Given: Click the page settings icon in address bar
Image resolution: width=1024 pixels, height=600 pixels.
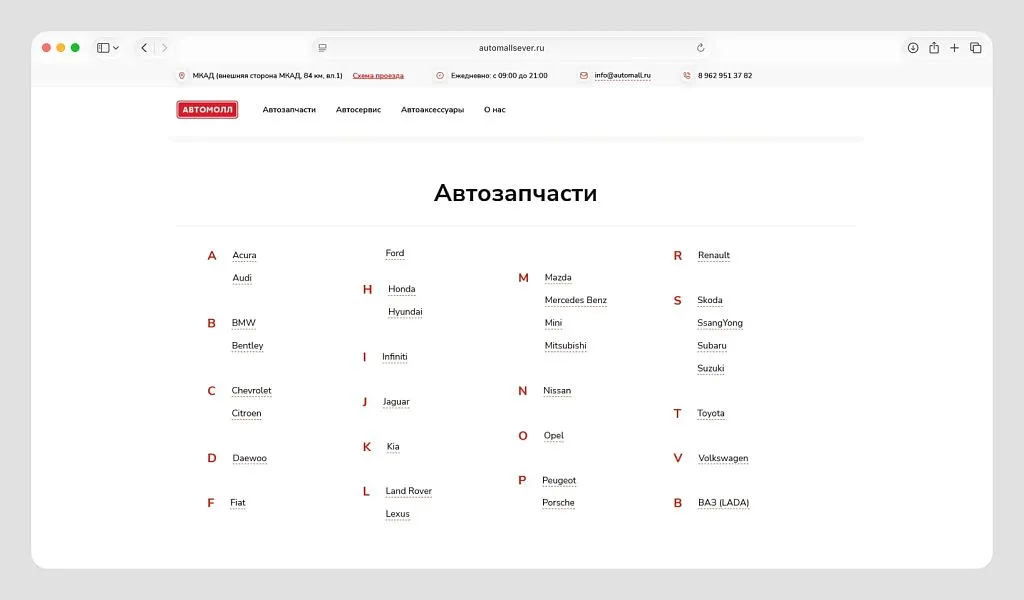Looking at the screenshot, I should point(323,48).
